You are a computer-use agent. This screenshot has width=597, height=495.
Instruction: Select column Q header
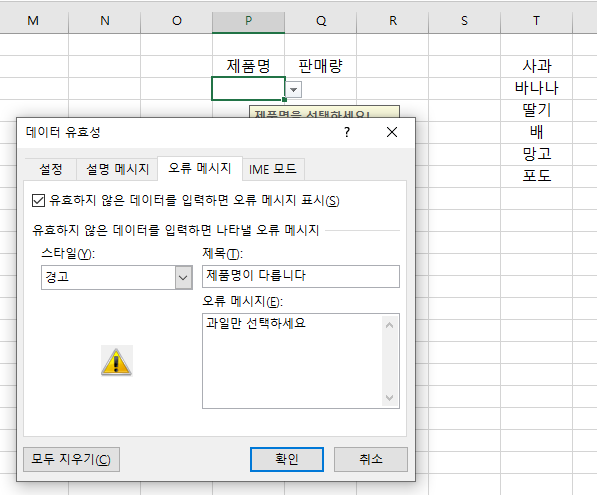[321, 21]
